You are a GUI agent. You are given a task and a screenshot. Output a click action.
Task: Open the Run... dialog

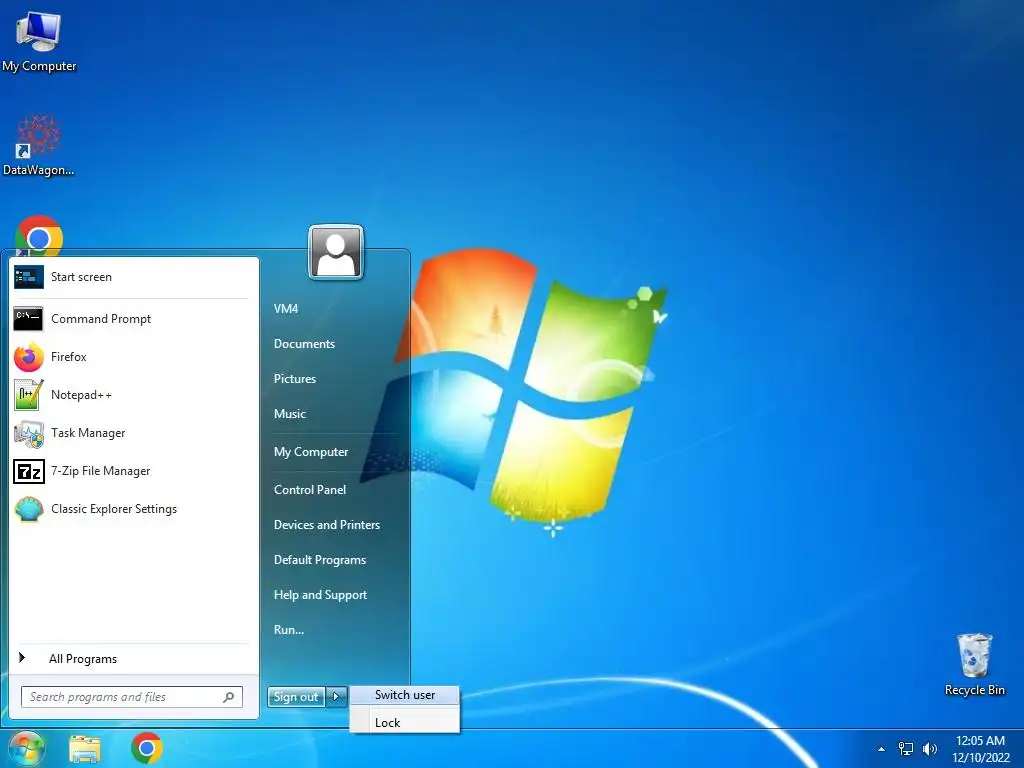click(289, 630)
